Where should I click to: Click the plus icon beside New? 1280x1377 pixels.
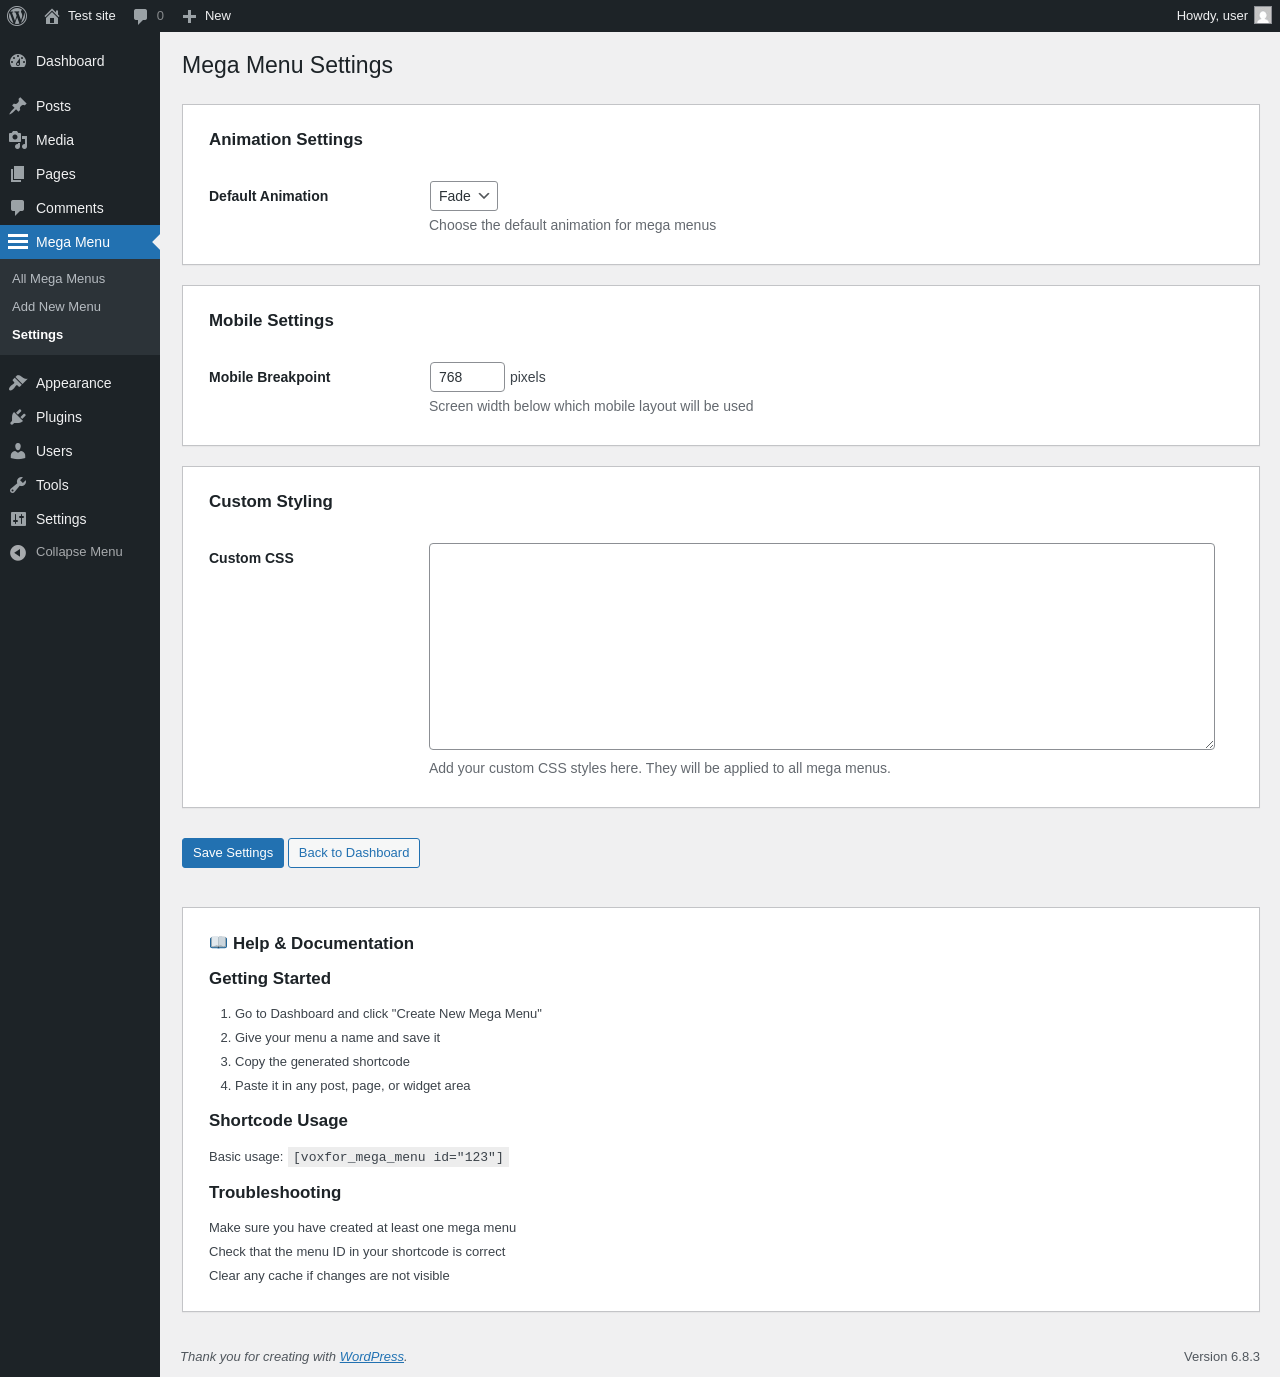189,16
